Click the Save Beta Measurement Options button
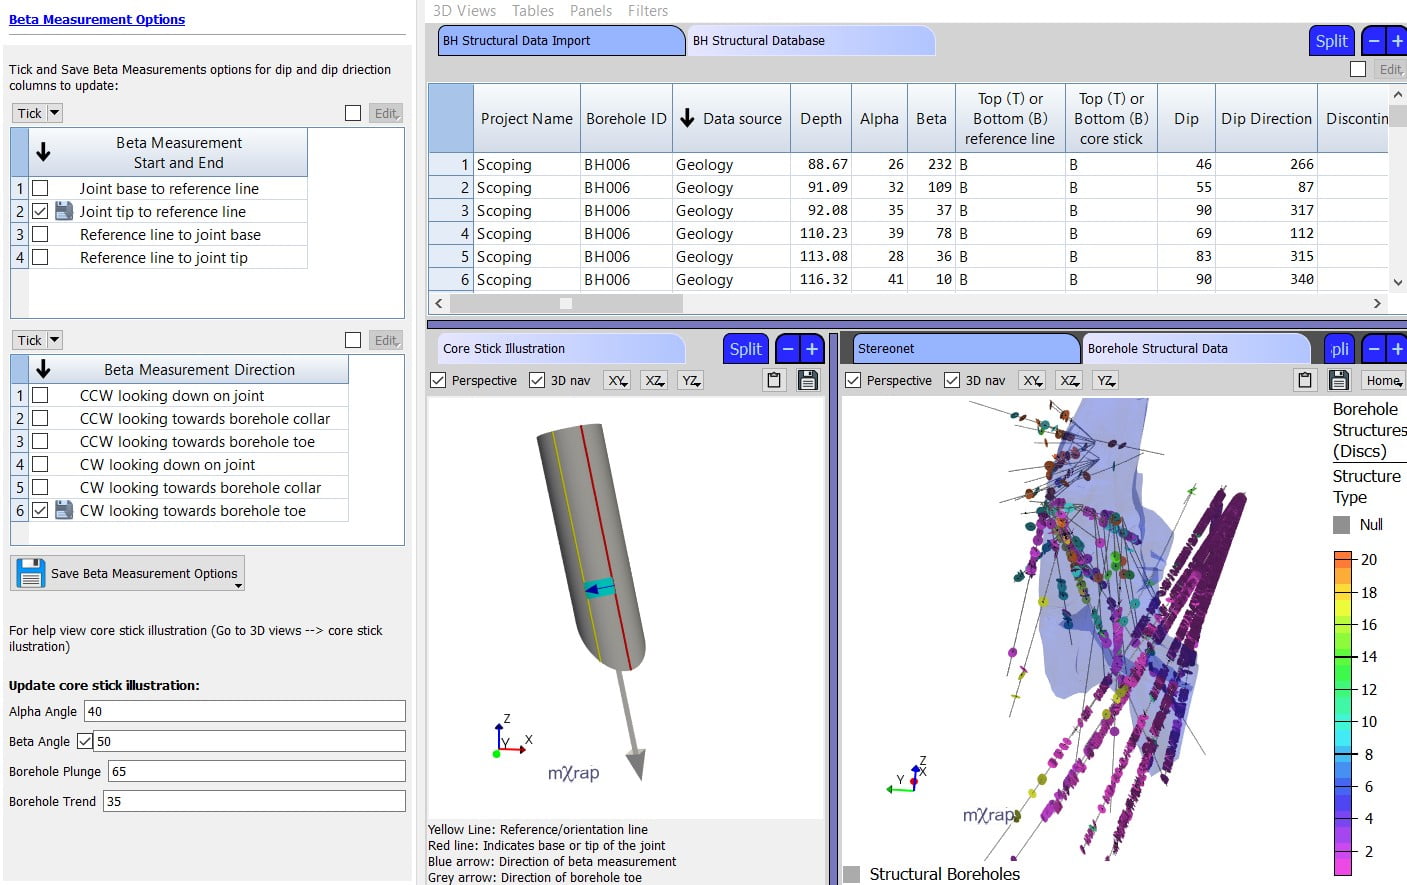1407x885 pixels. [127, 572]
